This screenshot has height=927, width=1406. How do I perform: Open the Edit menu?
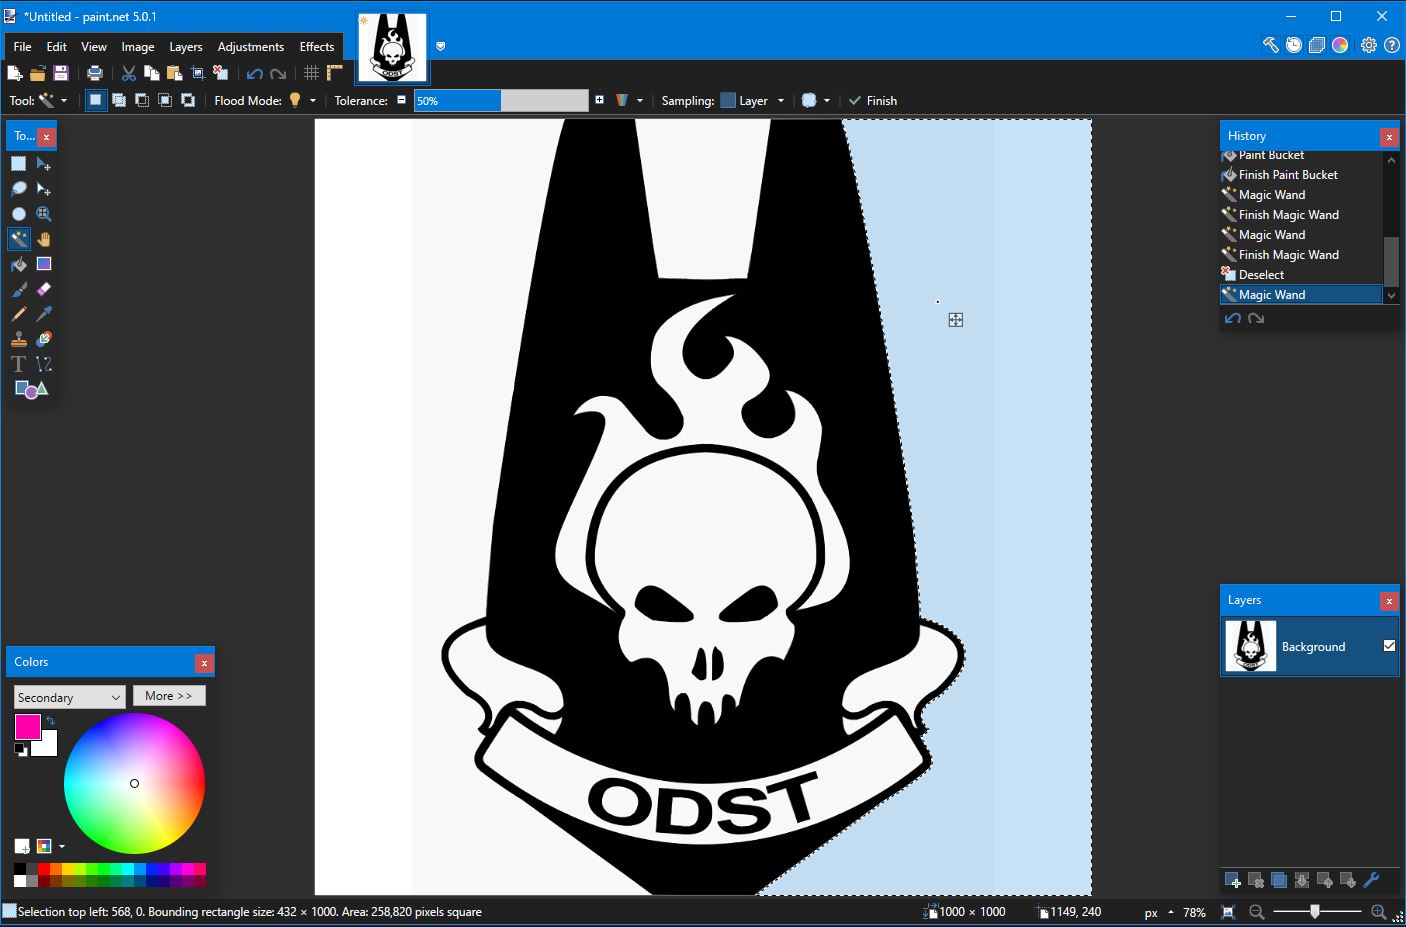point(57,46)
